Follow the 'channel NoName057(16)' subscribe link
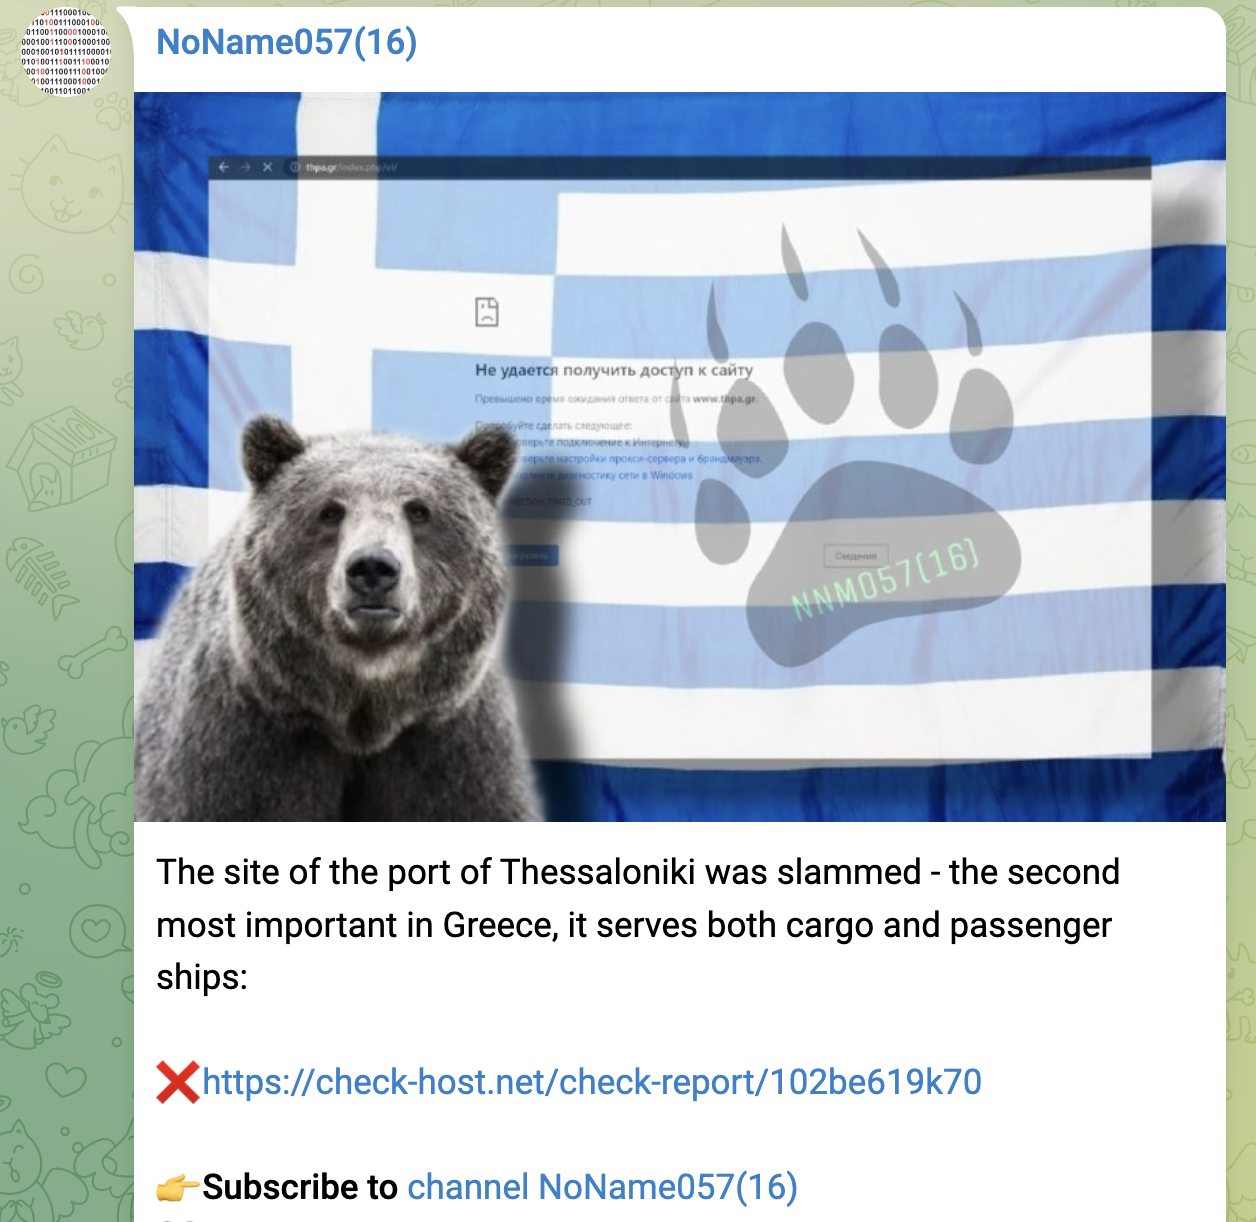Viewport: 1256px width, 1222px height. pyautogui.click(x=602, y=1187)
